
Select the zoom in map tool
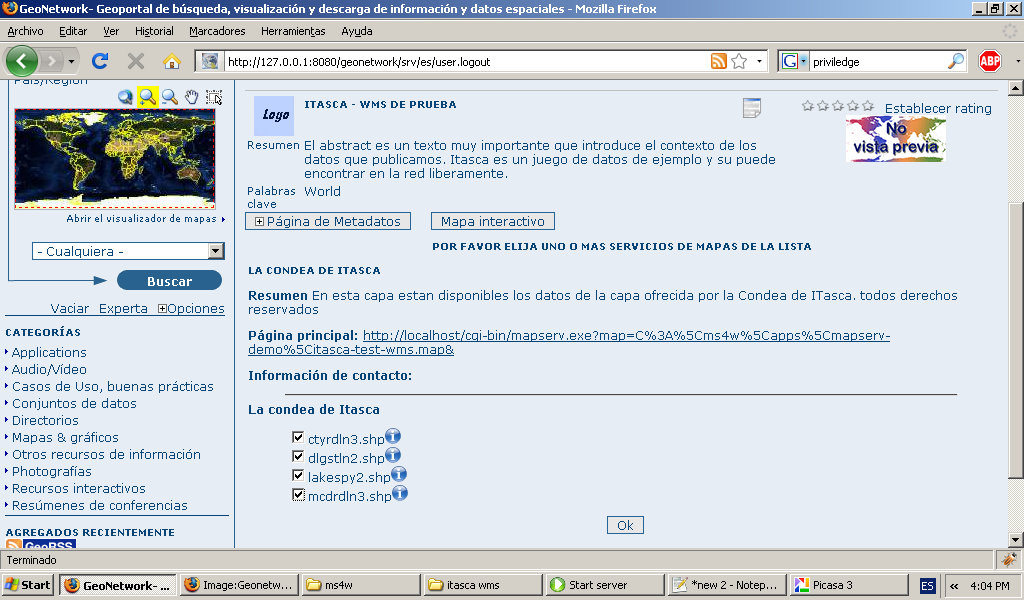pyautogui.click(x=148, y=97)
